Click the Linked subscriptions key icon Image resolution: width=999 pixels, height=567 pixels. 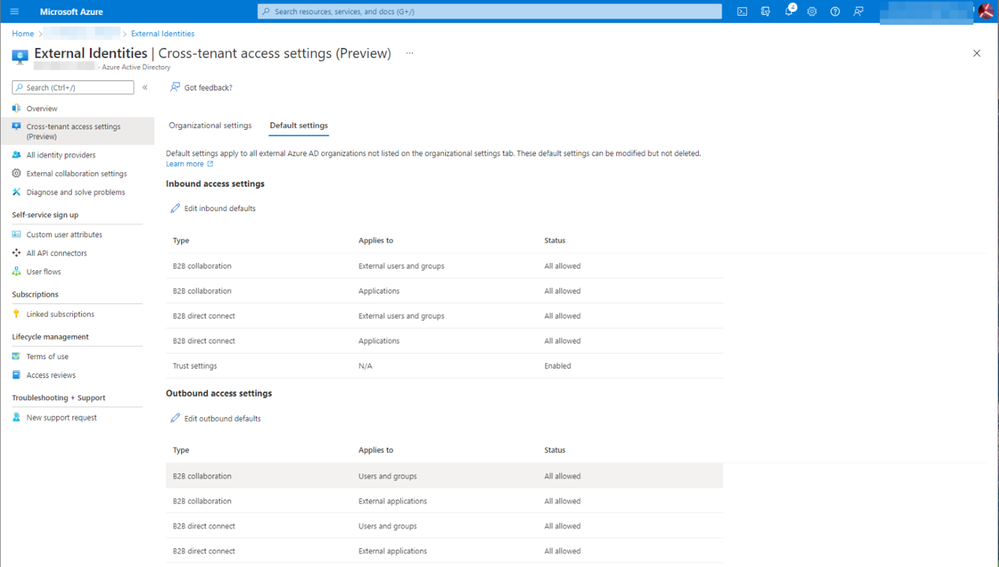click(x=17, y=314)
